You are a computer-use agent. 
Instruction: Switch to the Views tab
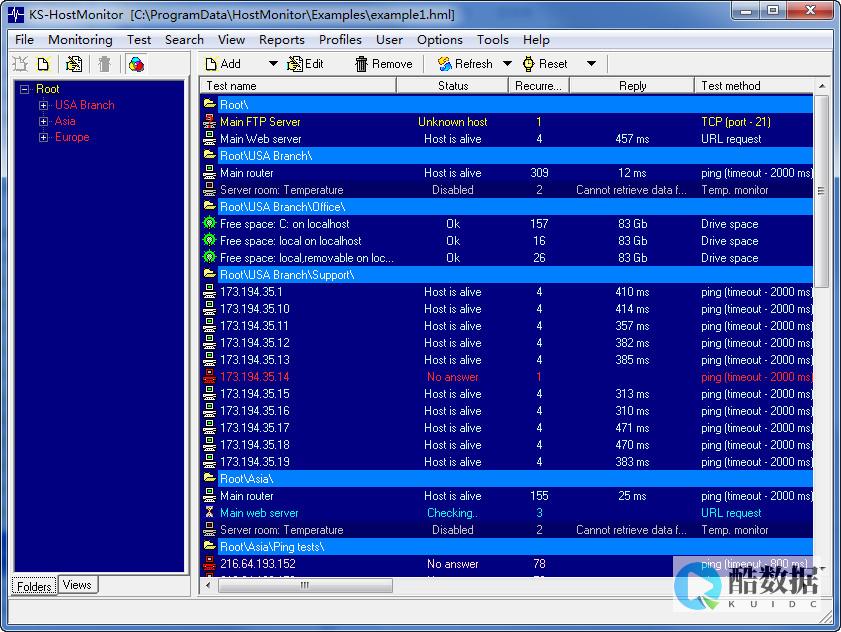(77, 585)
